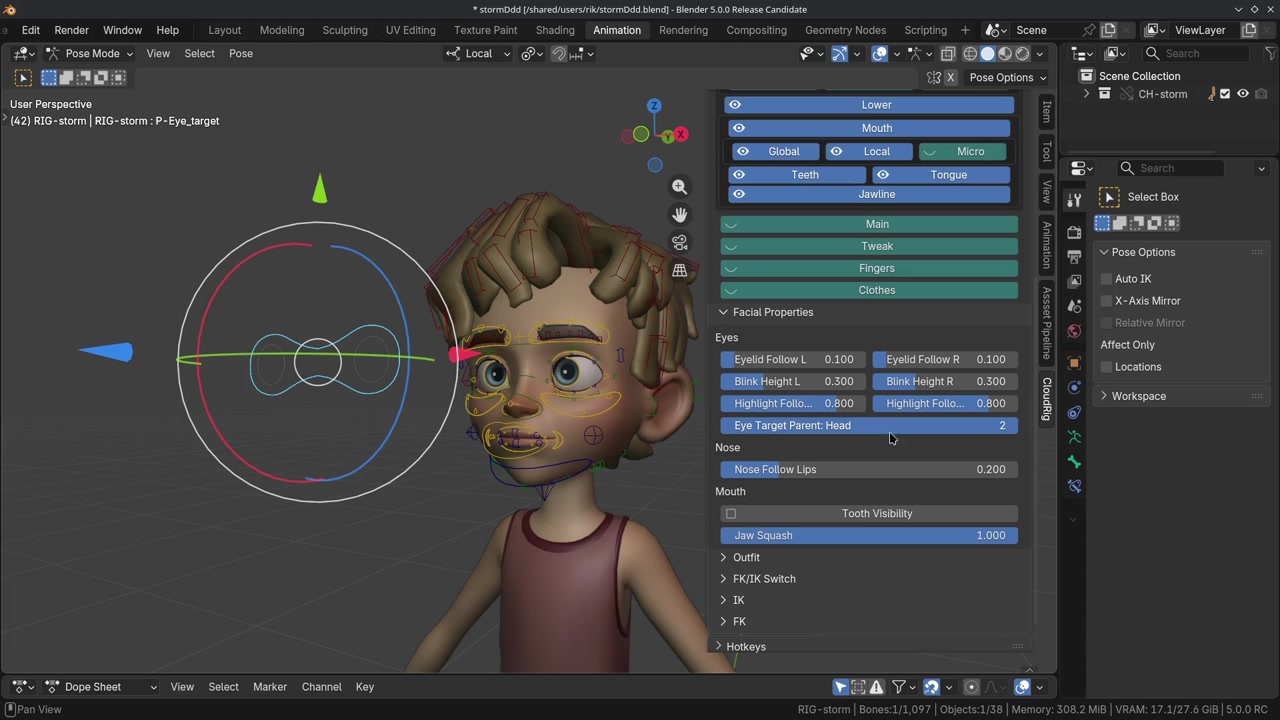
Task: Open the Render menu
Action: pos(71,30)
